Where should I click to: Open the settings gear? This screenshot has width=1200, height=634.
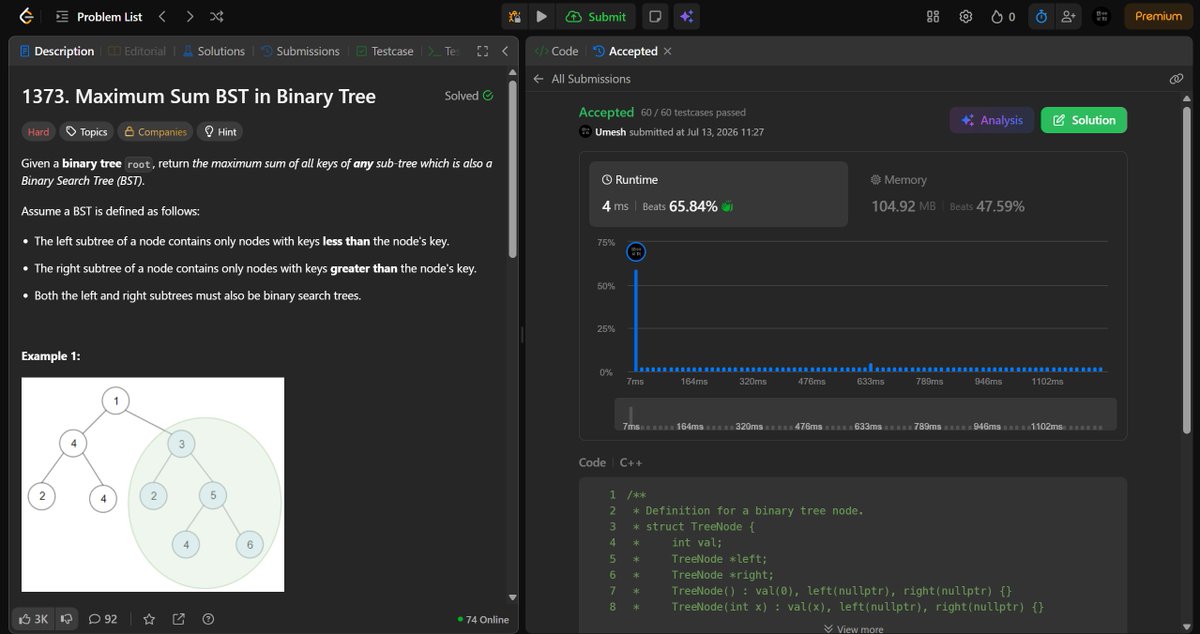click(x=966, y=17)
